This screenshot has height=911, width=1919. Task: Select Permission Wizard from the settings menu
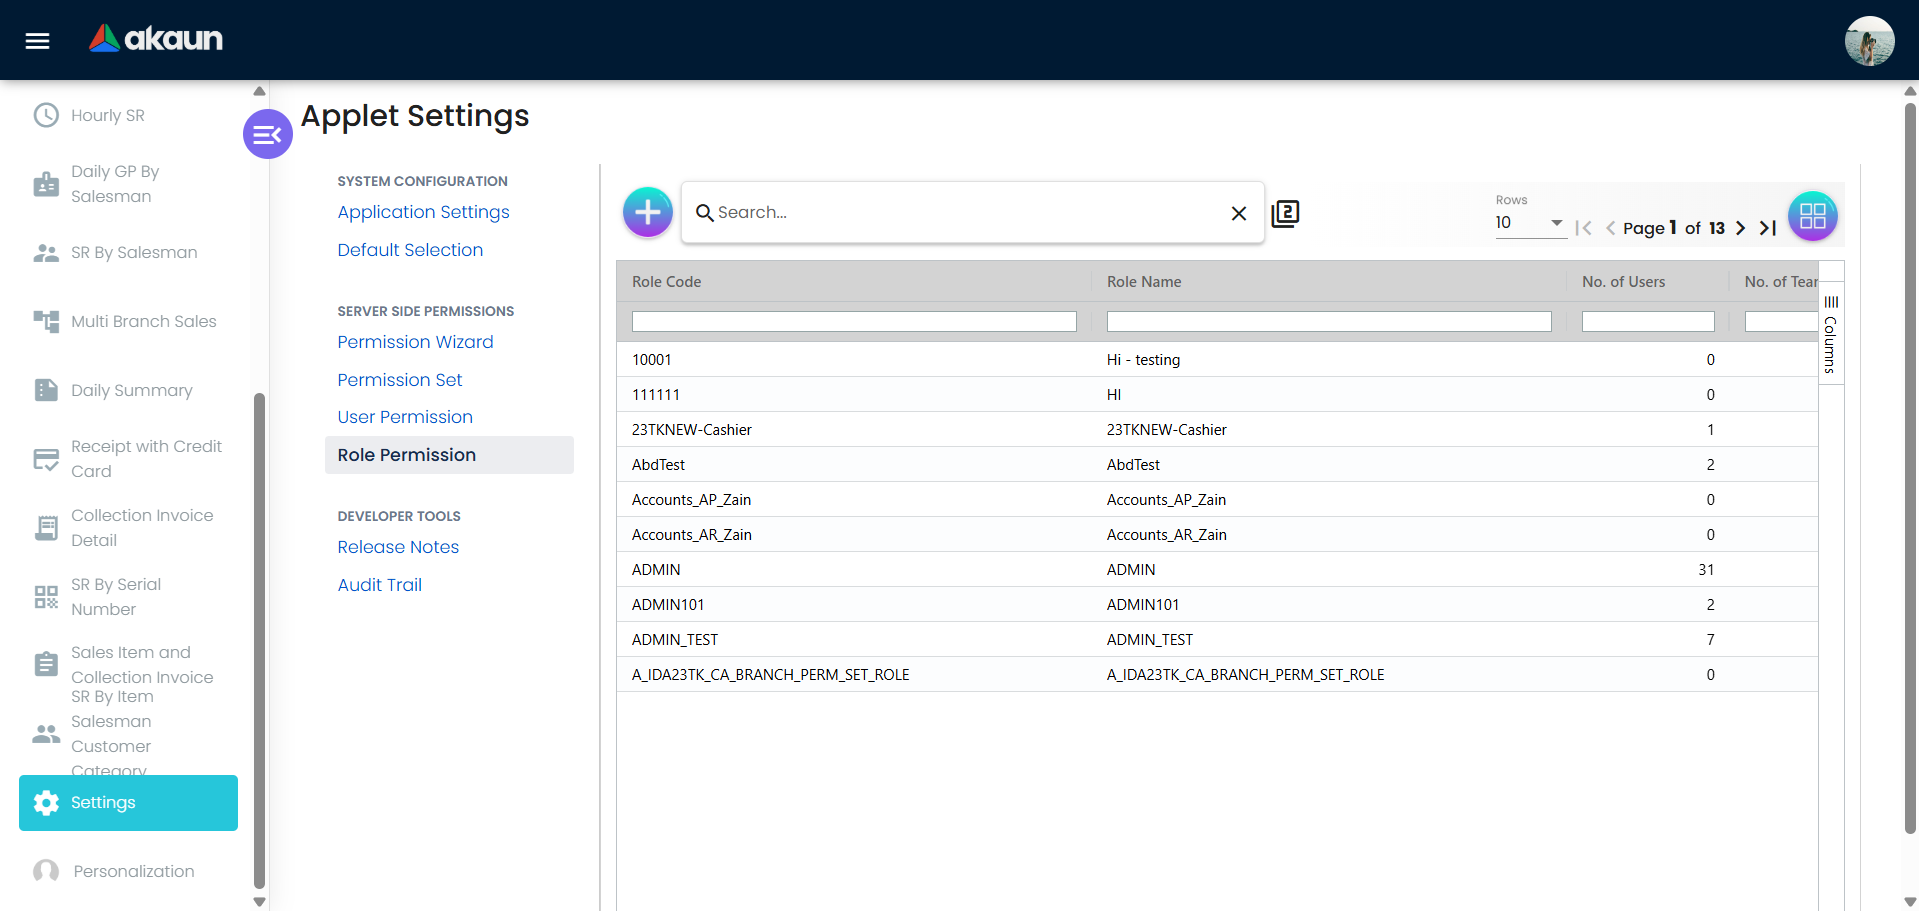click(415, 342)
